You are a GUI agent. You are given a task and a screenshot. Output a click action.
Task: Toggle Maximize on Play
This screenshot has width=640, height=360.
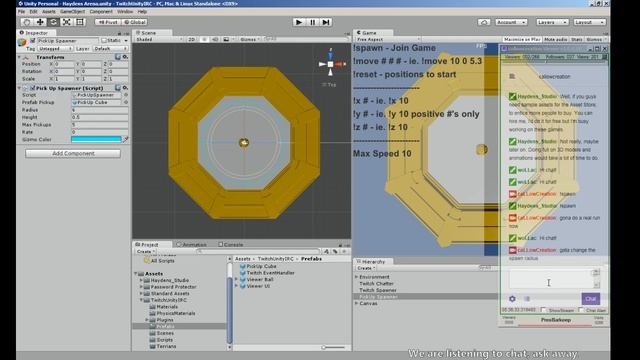522,40
